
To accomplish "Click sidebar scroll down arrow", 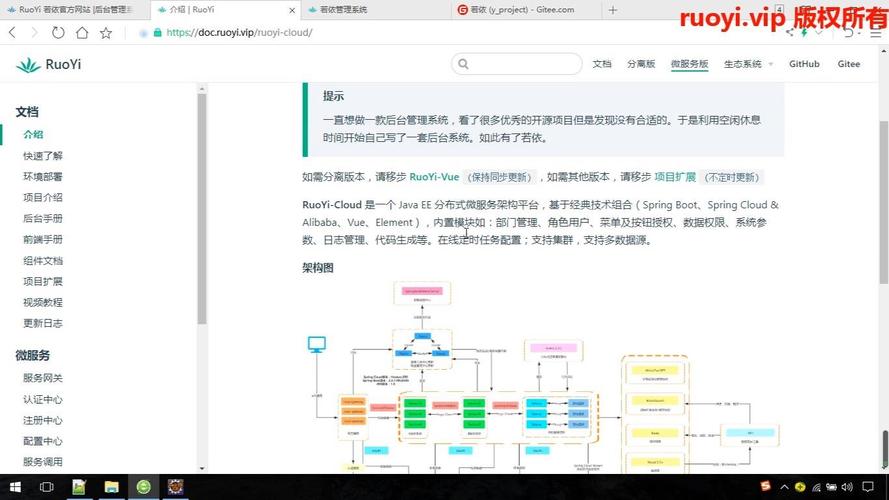I will [202, 469].
